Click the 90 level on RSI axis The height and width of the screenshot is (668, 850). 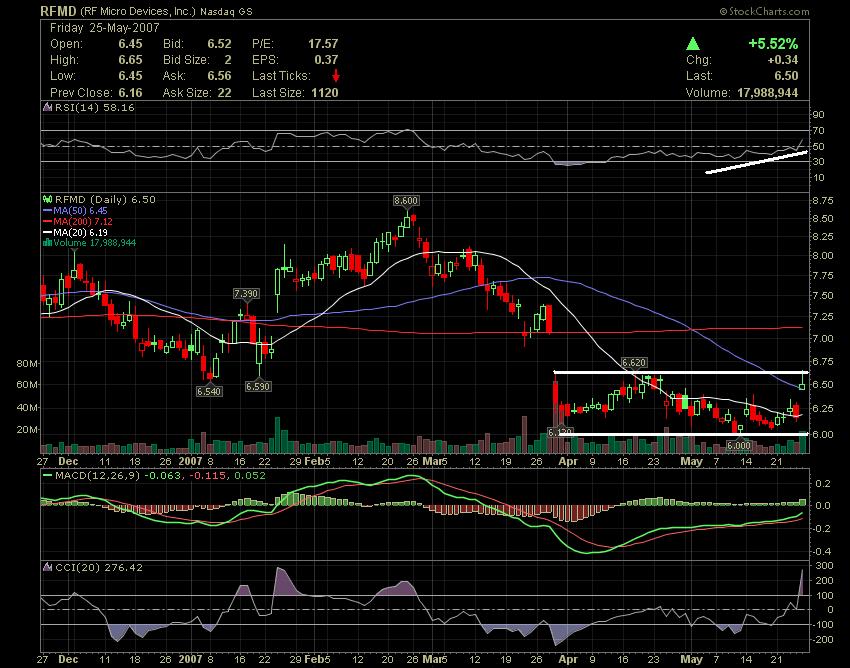818,114
